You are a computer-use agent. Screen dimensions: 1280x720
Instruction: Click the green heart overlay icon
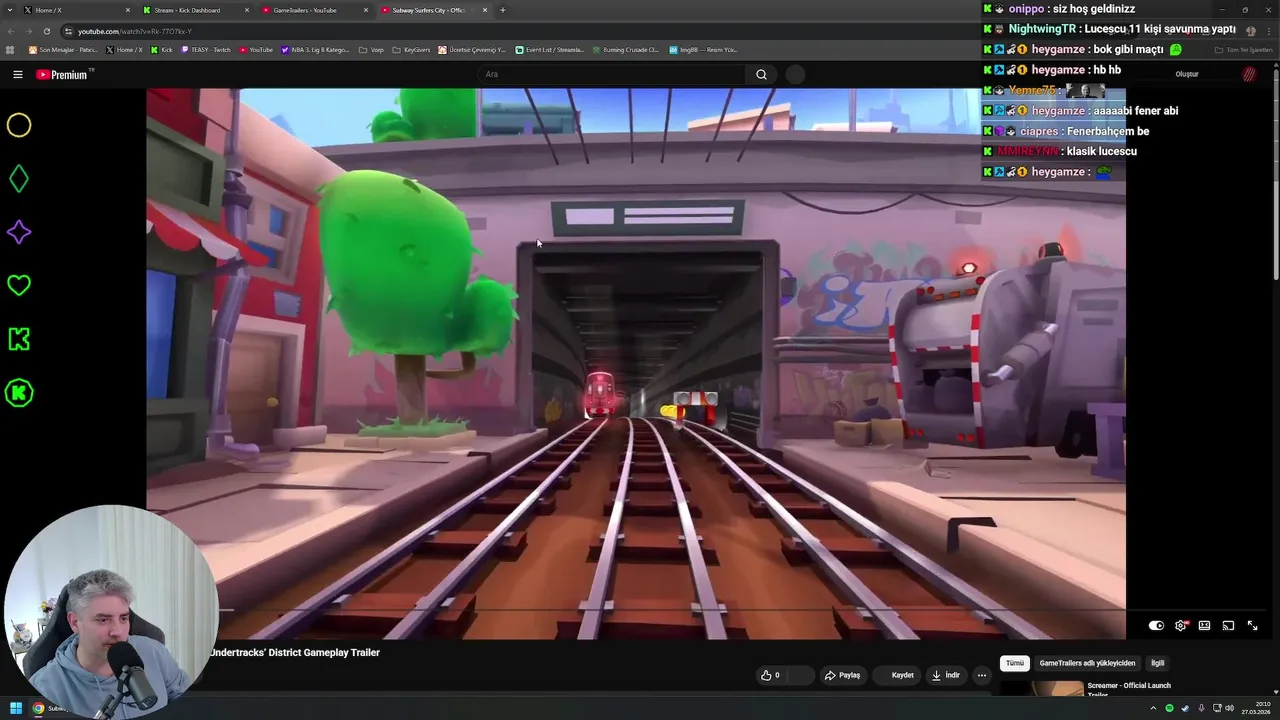tap(19, 285)
